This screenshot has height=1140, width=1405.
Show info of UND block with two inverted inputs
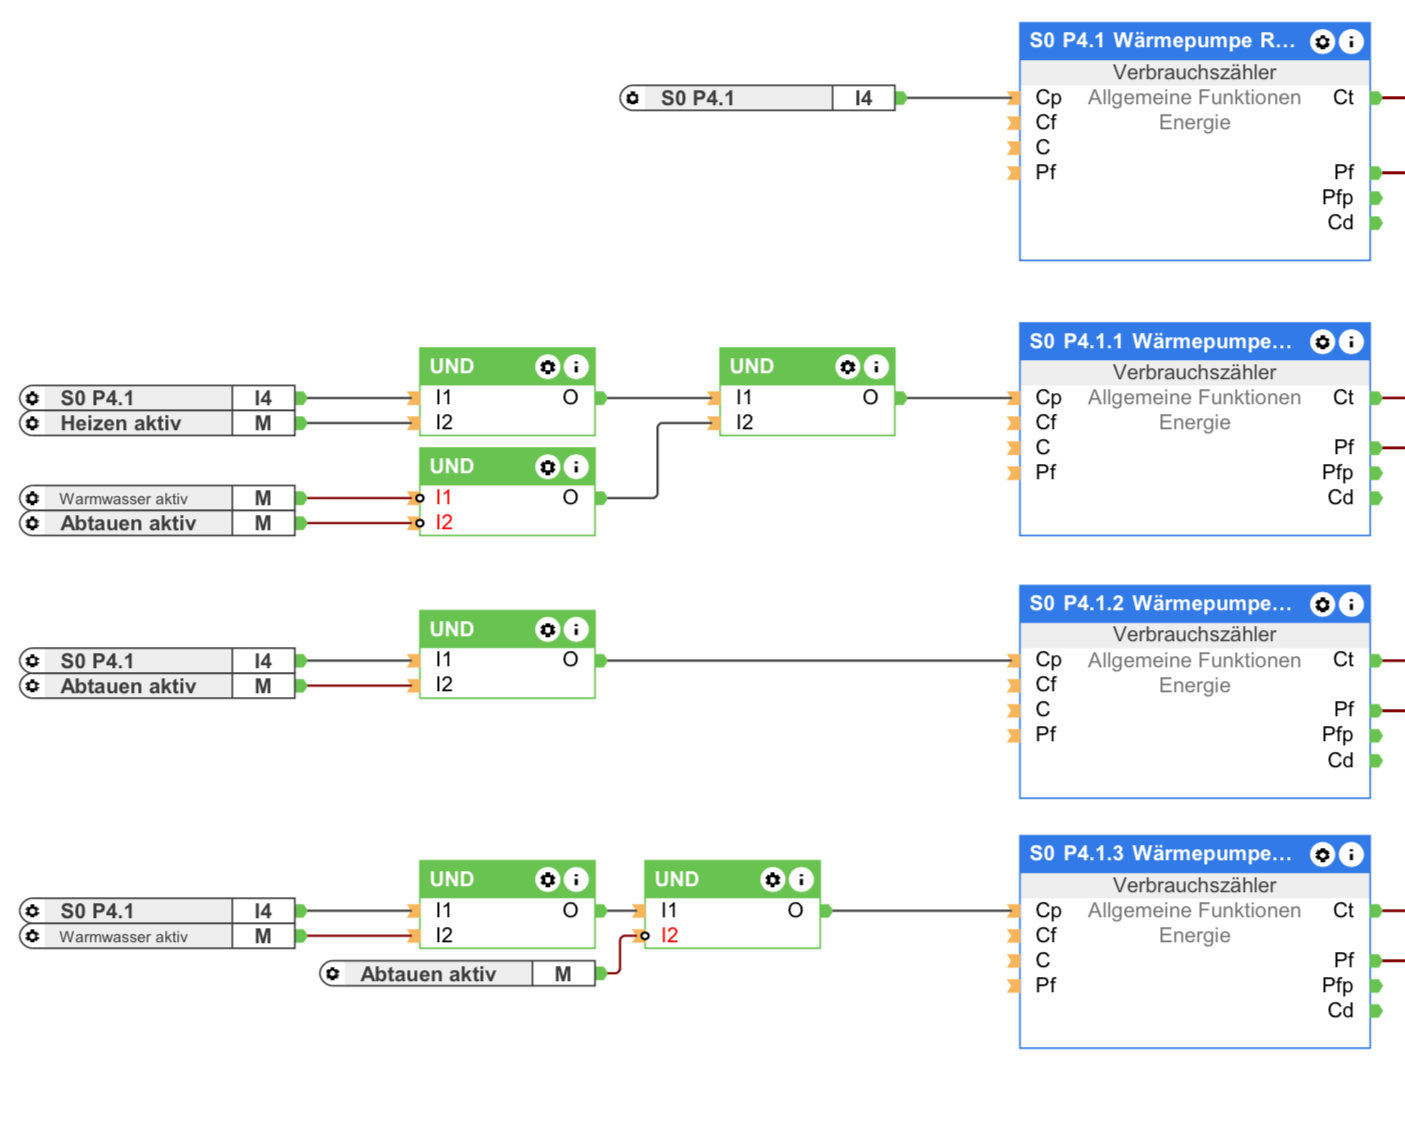[576, 467]
